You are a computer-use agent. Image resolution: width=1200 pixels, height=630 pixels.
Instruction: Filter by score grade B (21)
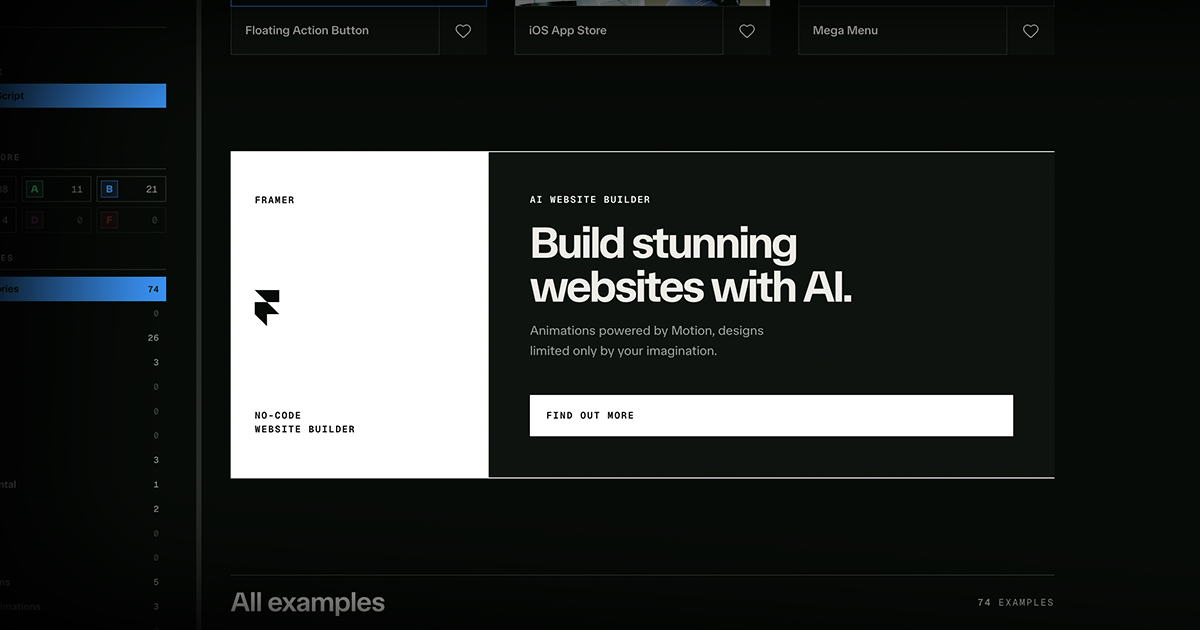[x=131, y=189]
